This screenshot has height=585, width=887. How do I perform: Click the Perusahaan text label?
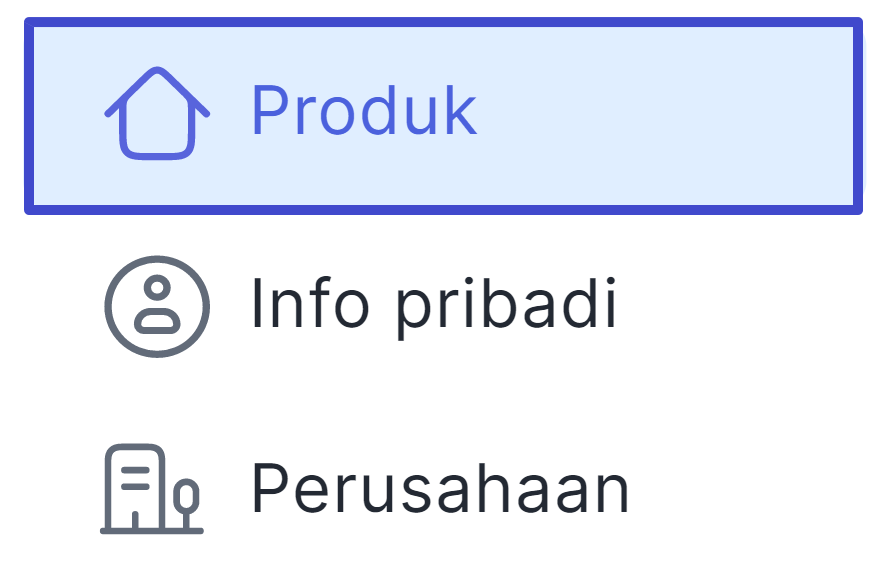tap(440, 488)
